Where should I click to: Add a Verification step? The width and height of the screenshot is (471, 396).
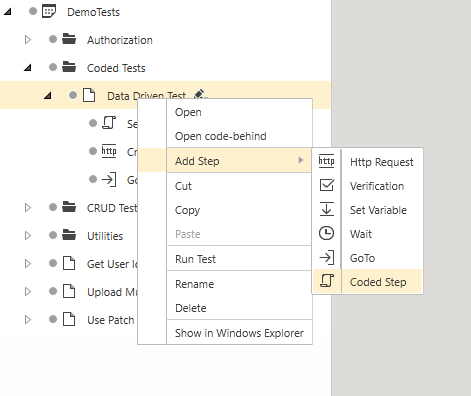tap(367, 186)
